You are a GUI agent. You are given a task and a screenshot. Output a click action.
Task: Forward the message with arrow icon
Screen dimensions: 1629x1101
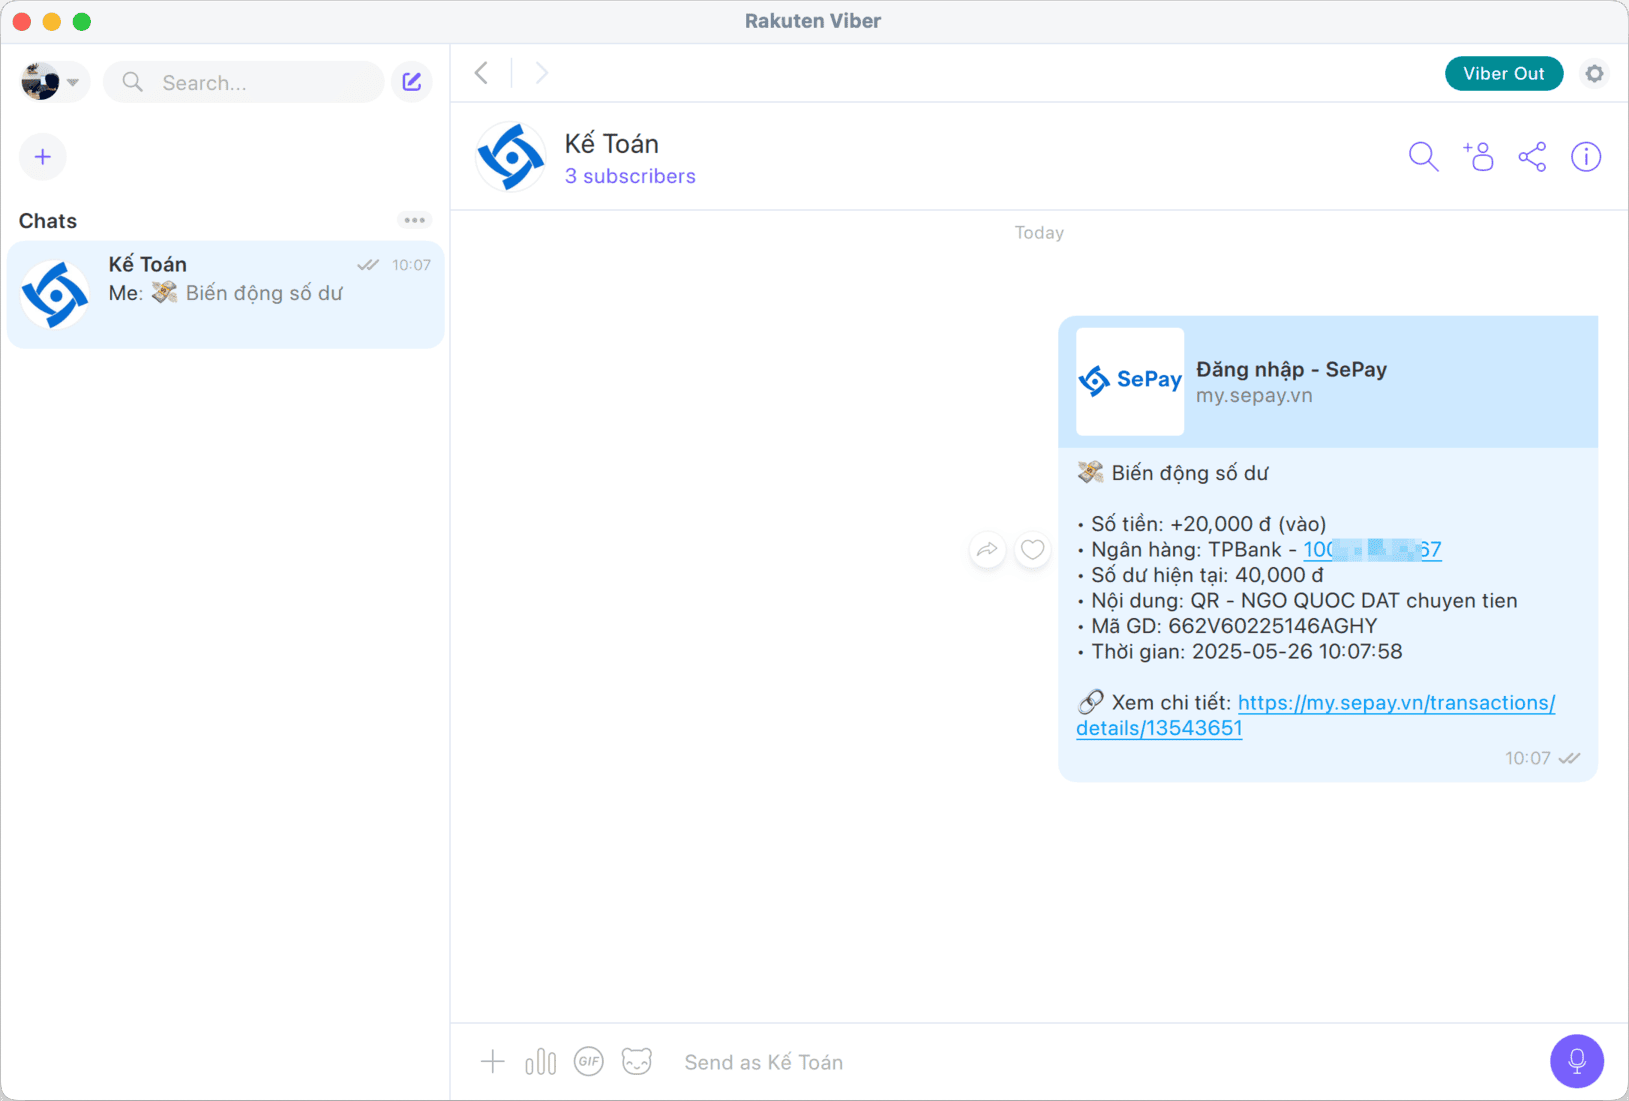coord(987,549)
